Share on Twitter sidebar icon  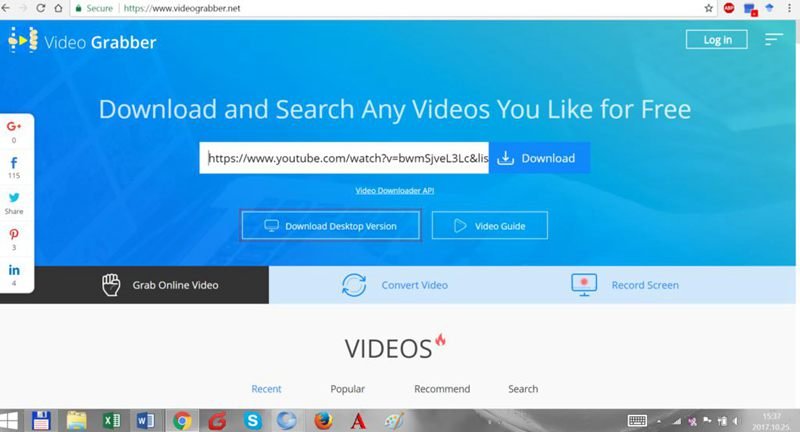(x=14, y=197)
